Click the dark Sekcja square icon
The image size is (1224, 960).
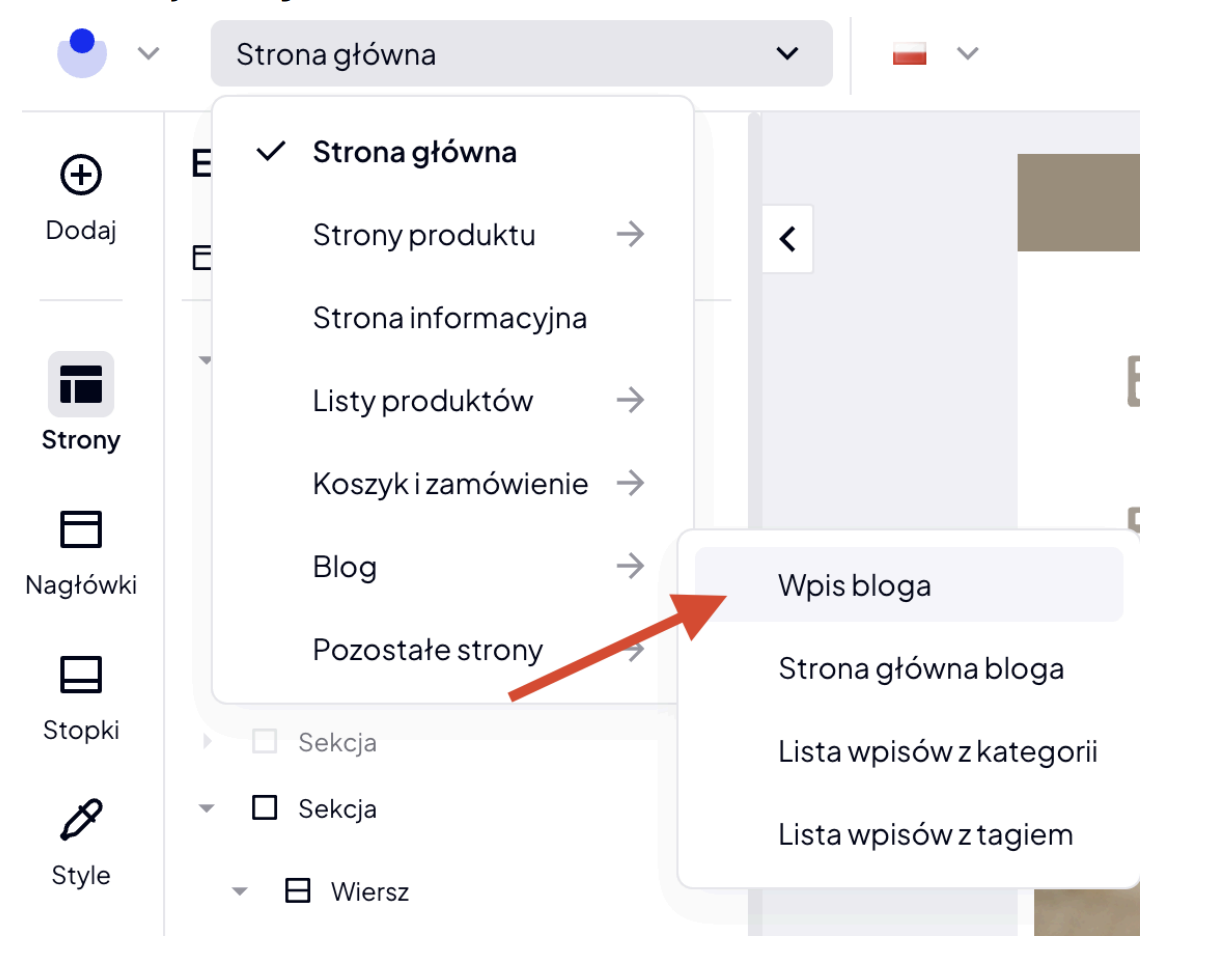264,807
